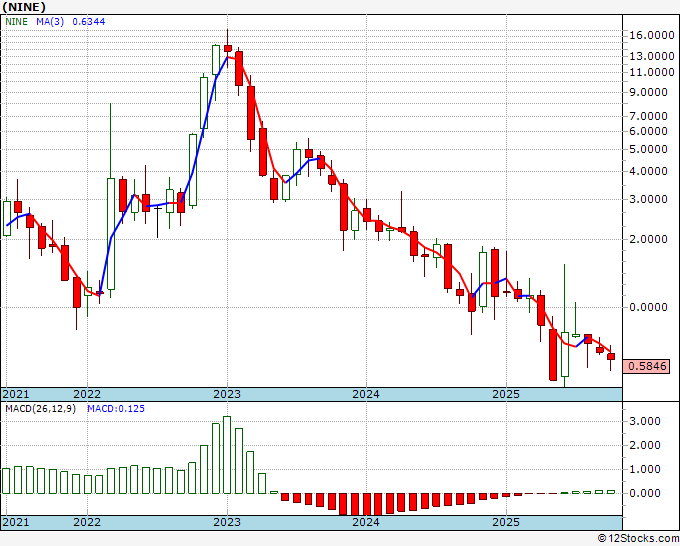The height and width of the screenshot is (546, 680).
Task: Click the (NINE) ticker title
Action: pos(23,6)
